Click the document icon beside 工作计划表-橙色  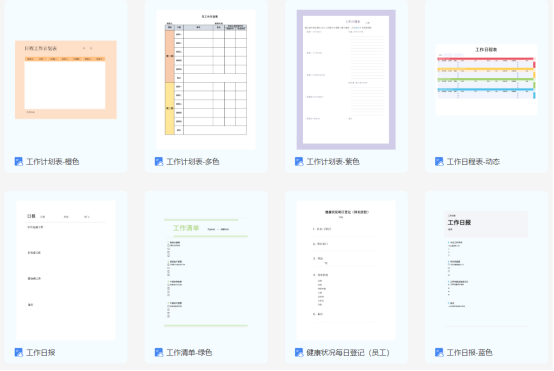pyautogui.click(x=19, y=161)
